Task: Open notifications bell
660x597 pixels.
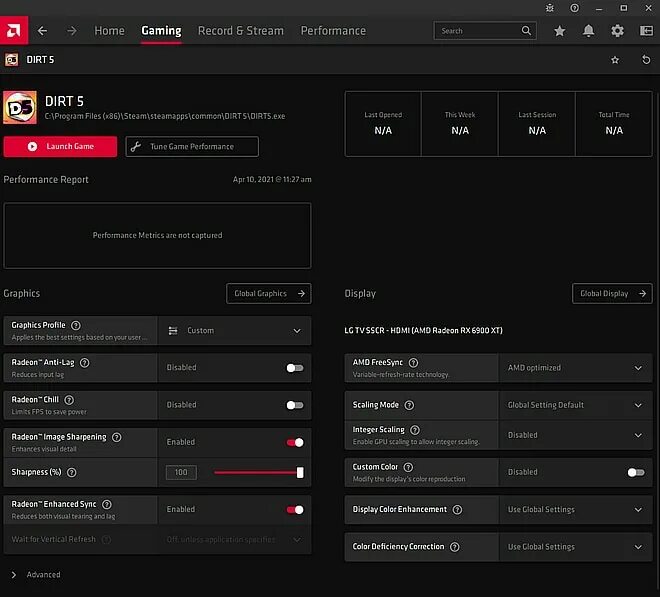Action: tap(588, 31)
